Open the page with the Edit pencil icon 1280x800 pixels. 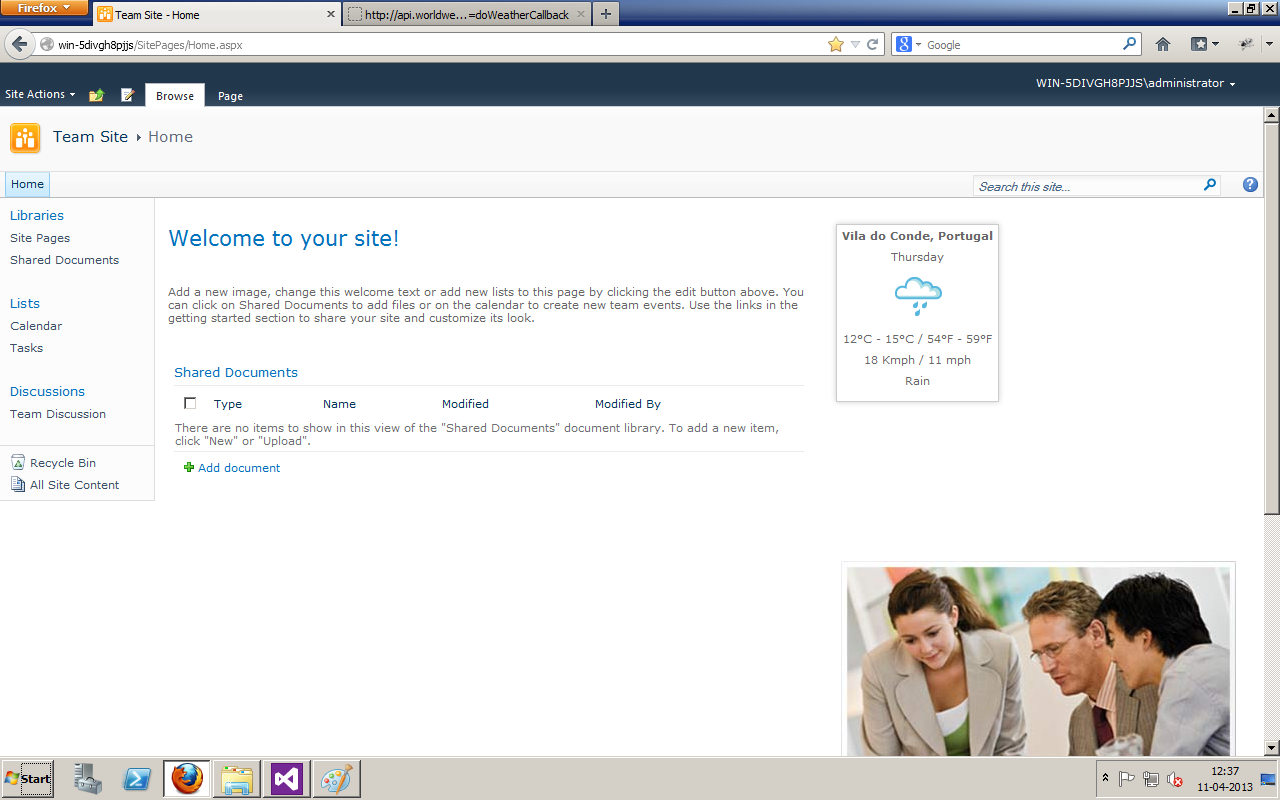point(128,95)
